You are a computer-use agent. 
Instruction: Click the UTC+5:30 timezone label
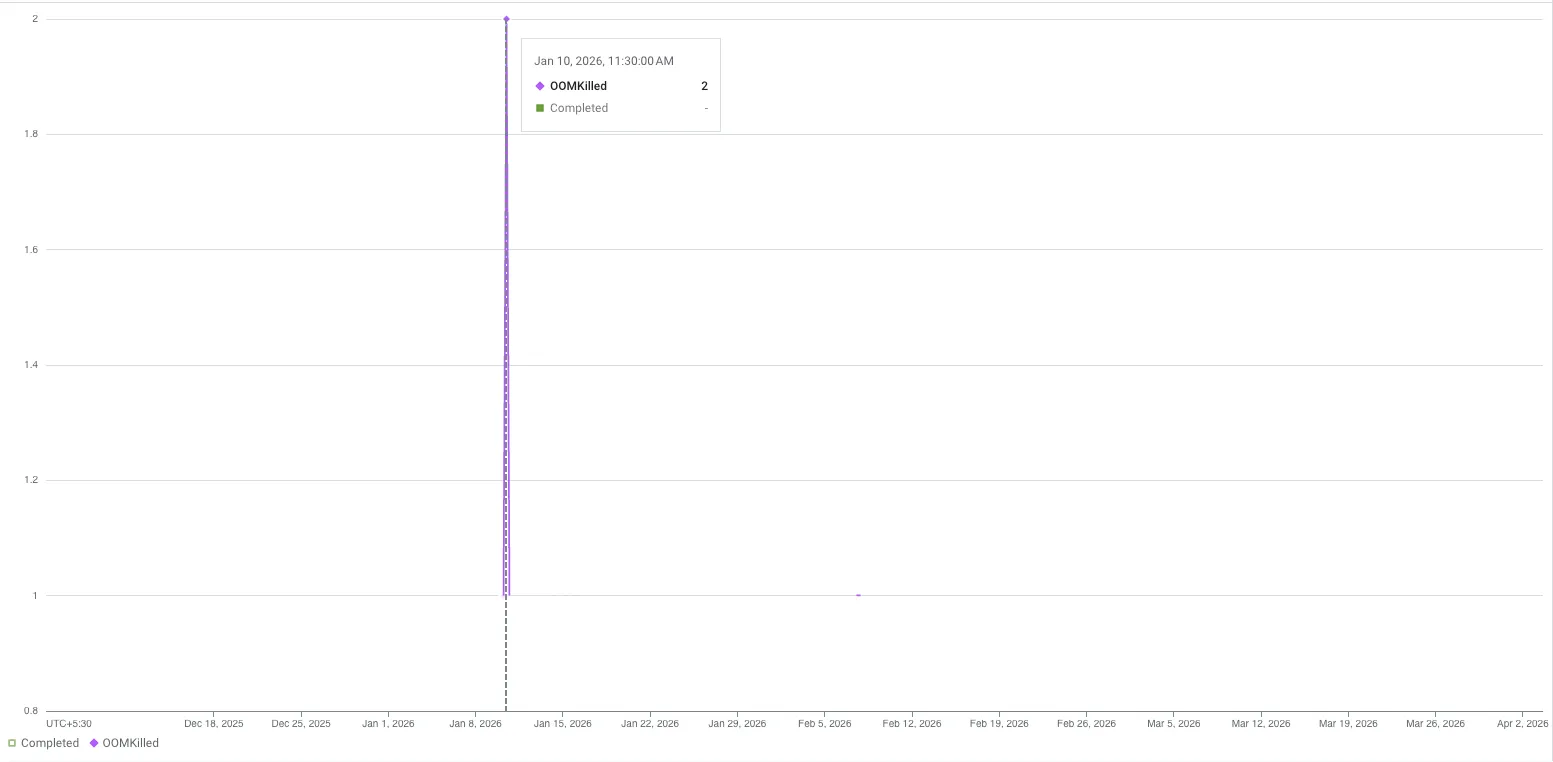click(x=69, y=723)
